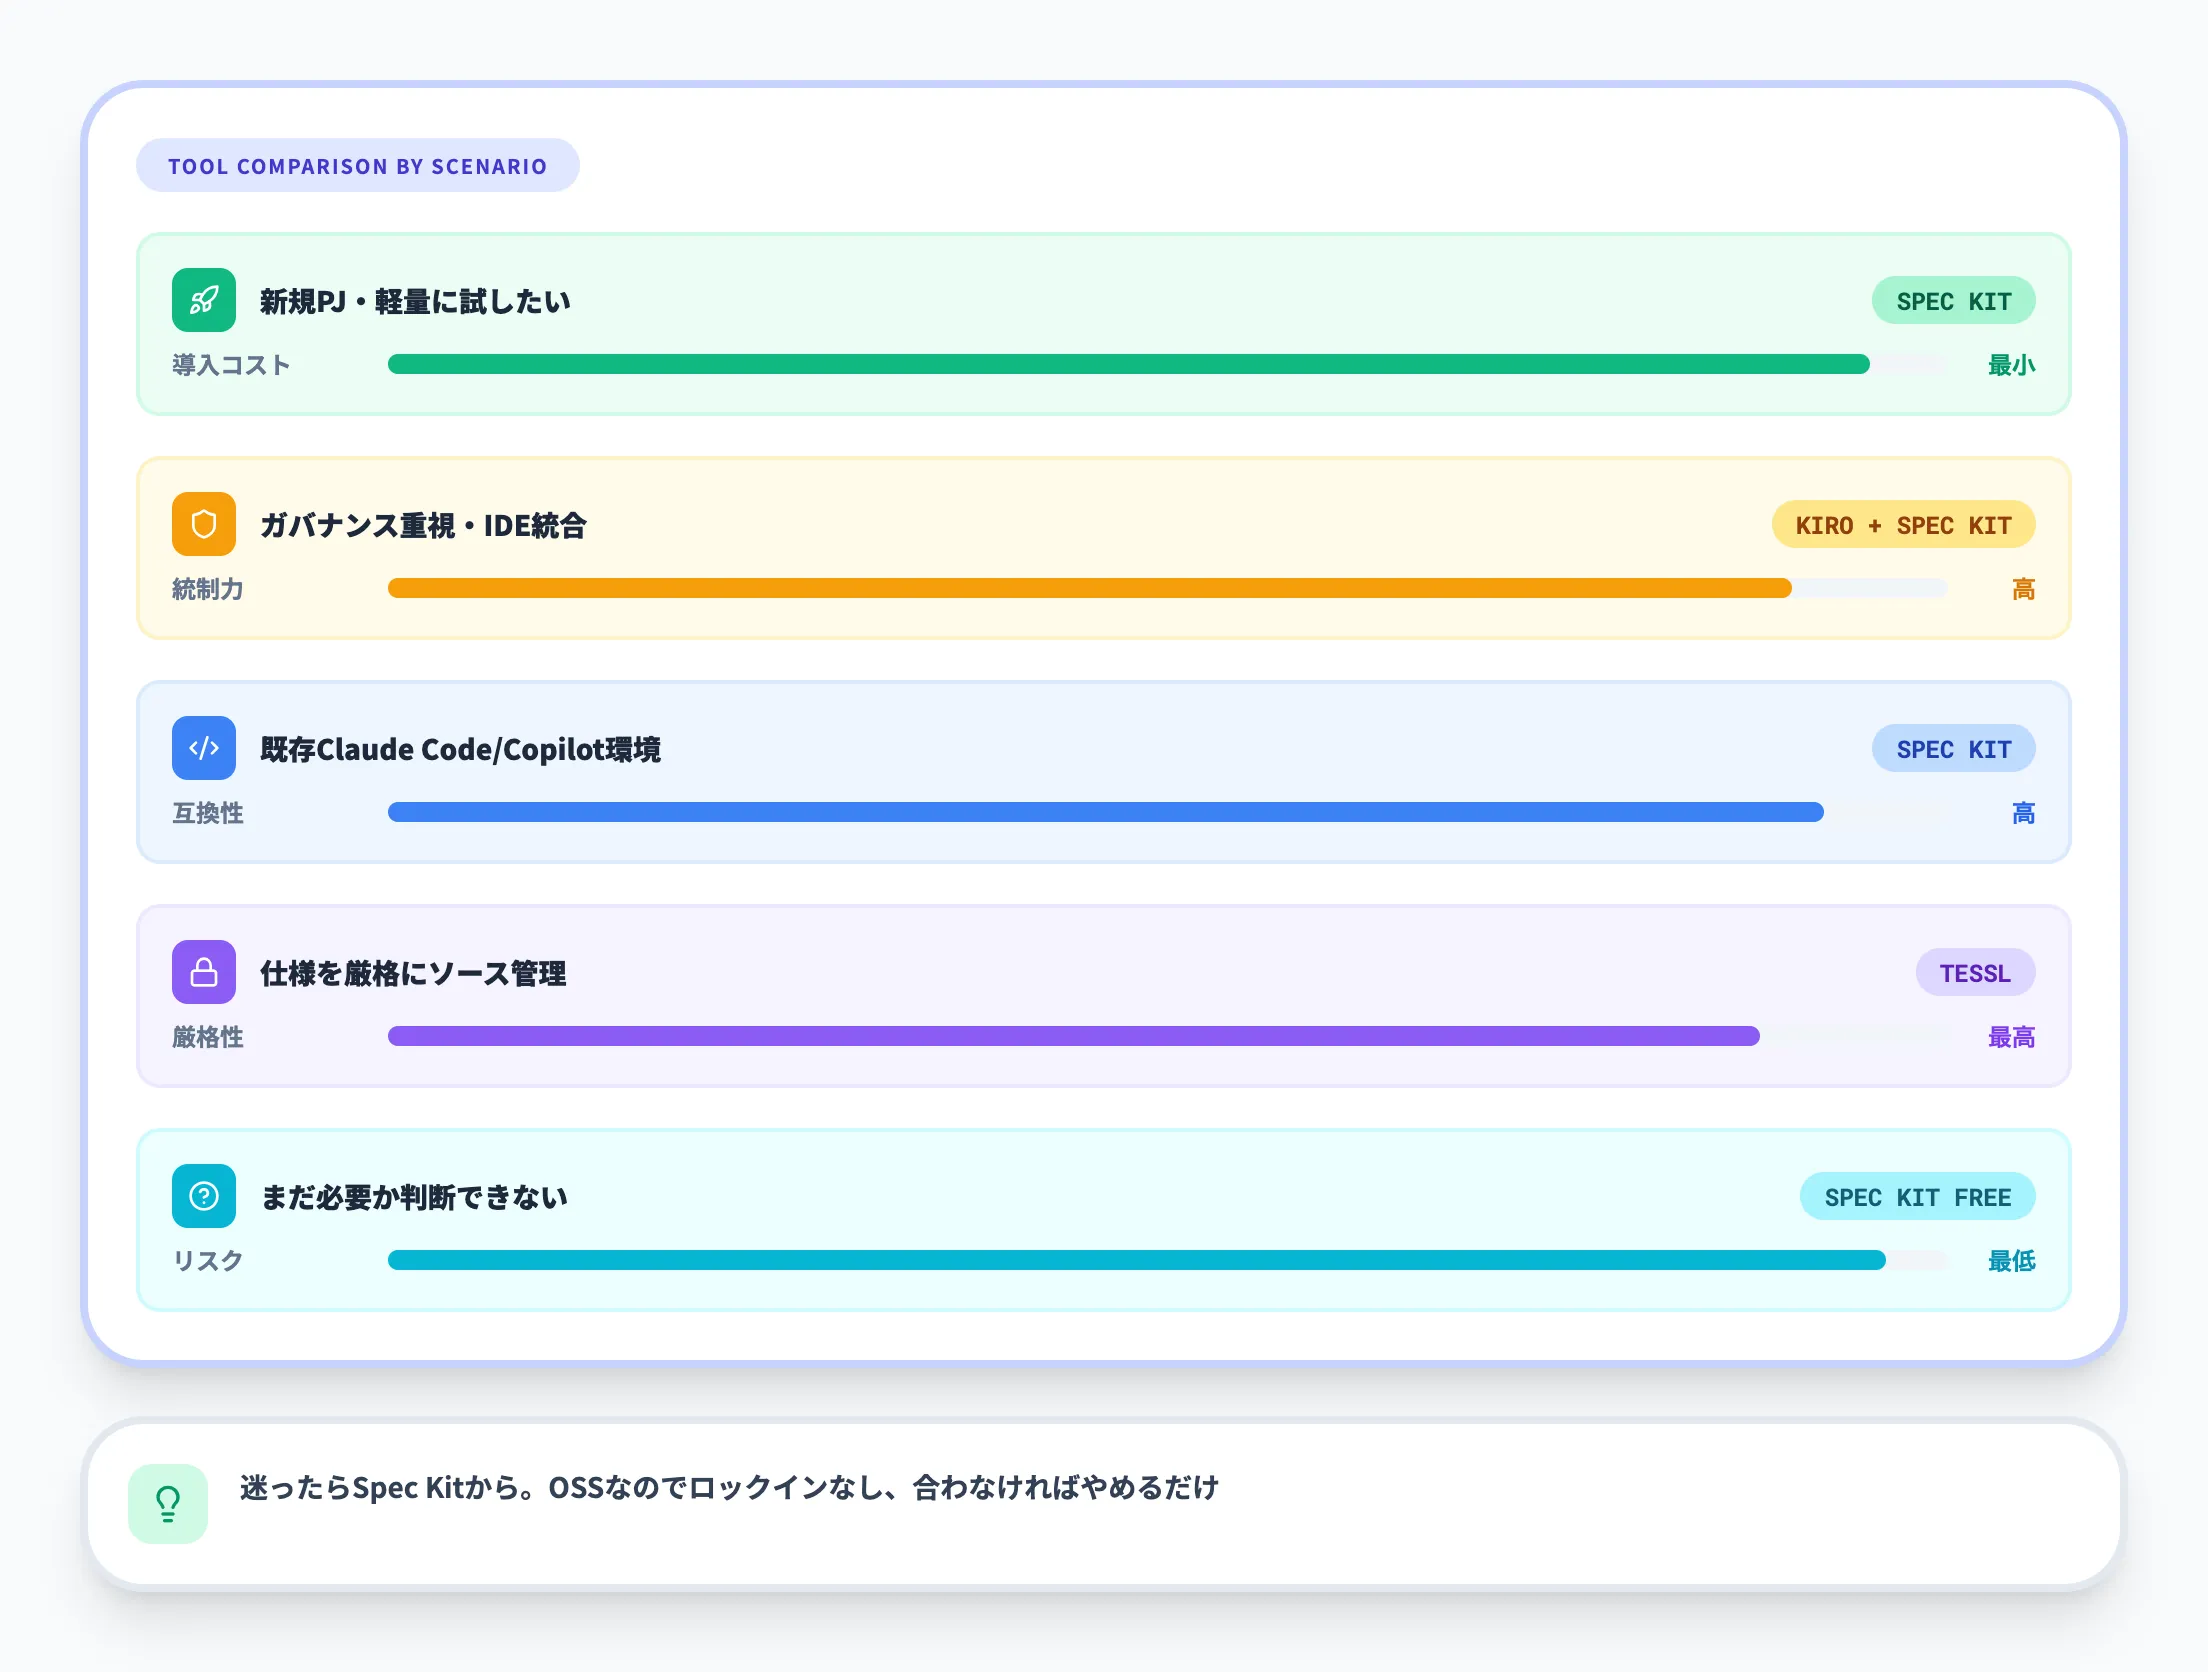Click the cyan リスク progress bar
This screenshot has width=2208, height=1672.
(x=1136, y=1260)
